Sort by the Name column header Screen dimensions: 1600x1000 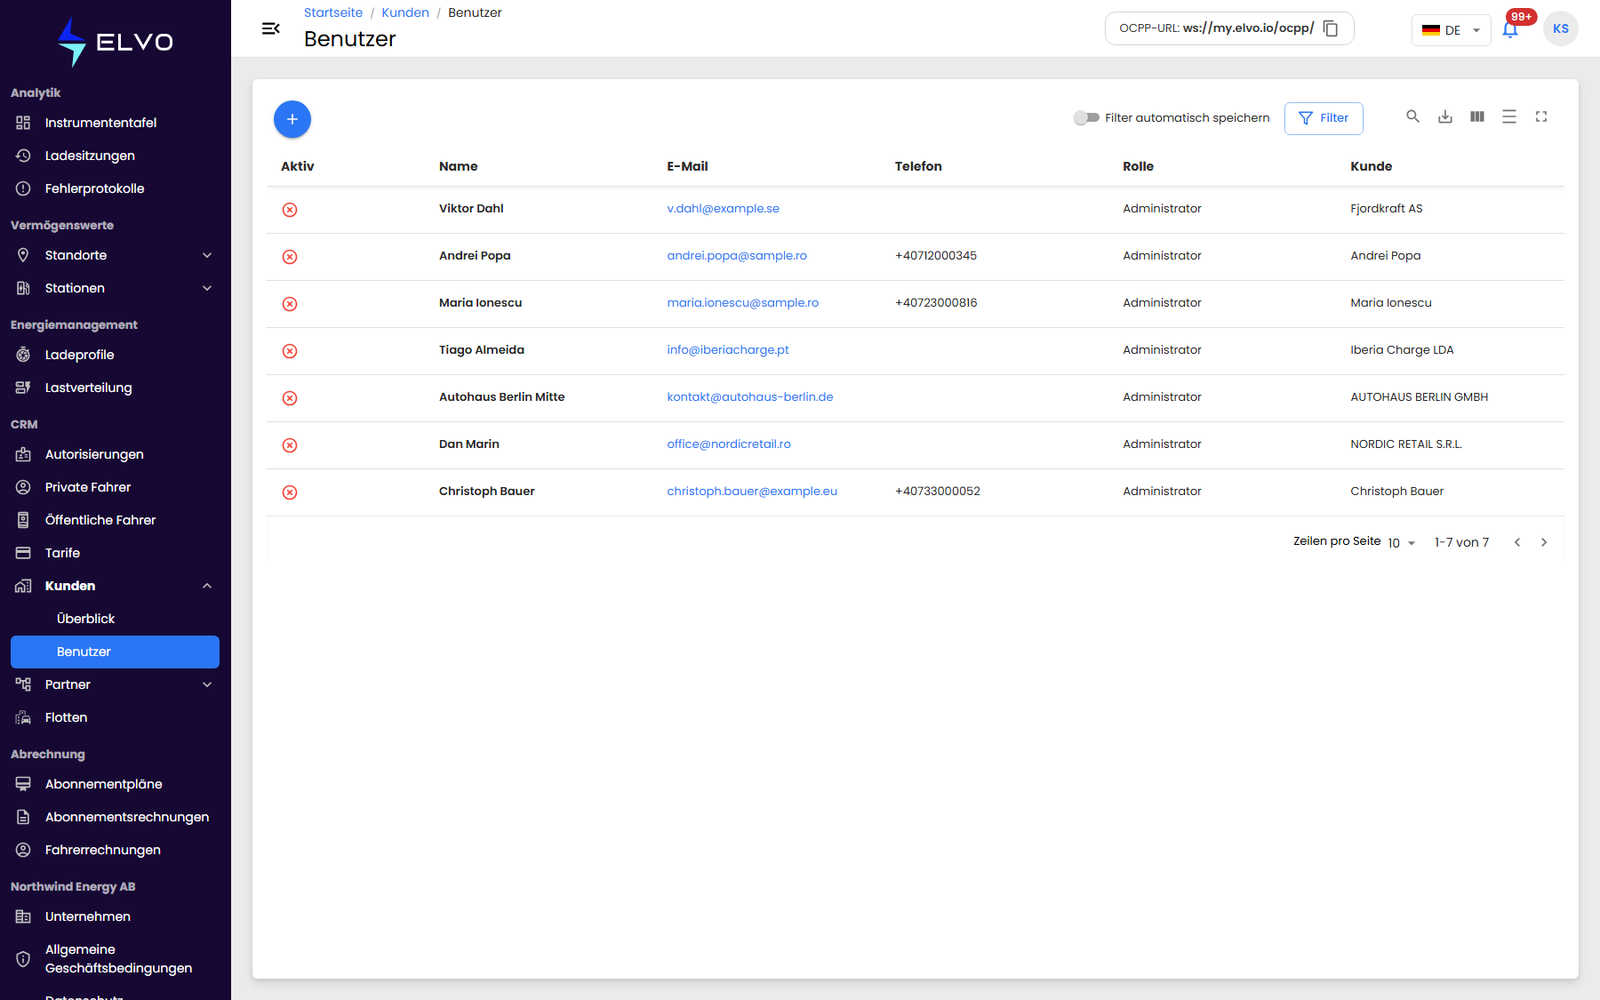tap(458, 167)
